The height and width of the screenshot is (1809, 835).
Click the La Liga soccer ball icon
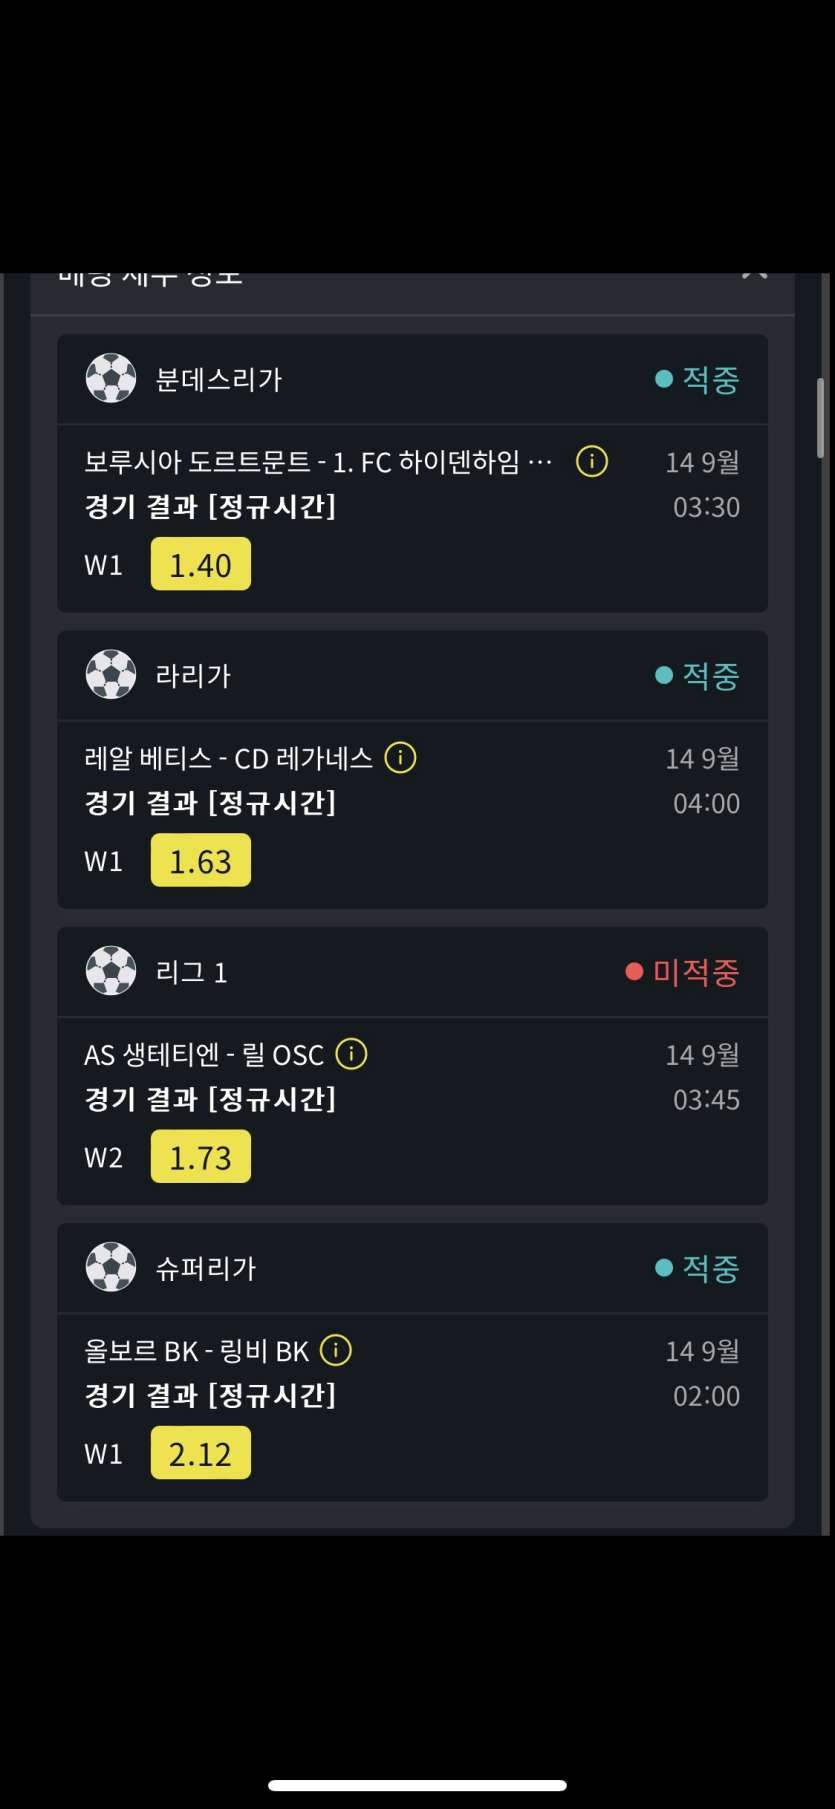pos(111,675)
